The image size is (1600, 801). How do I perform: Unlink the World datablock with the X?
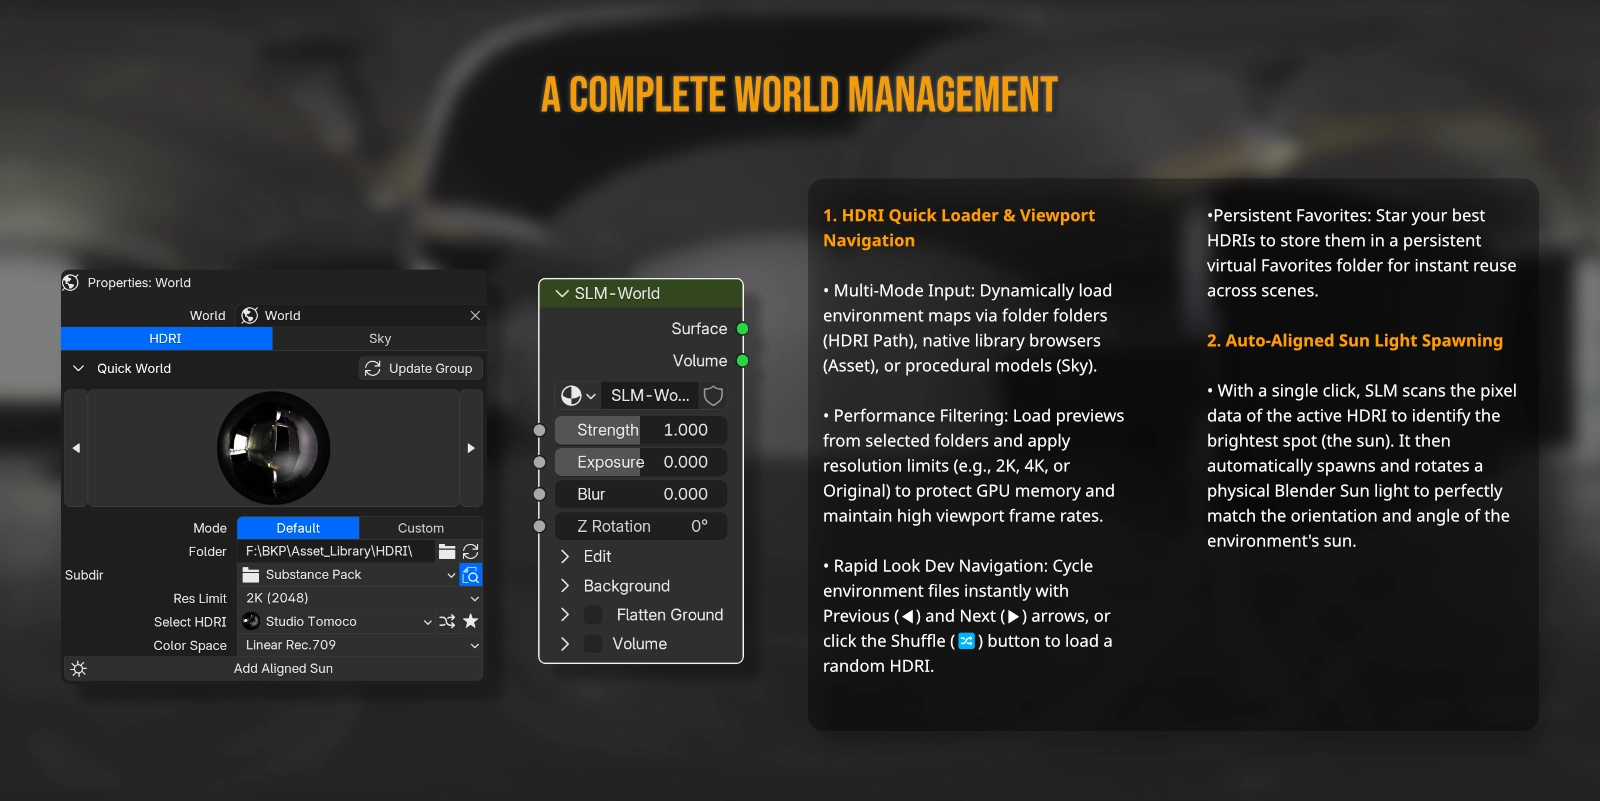pyautogui.click(x=475, y=315)
